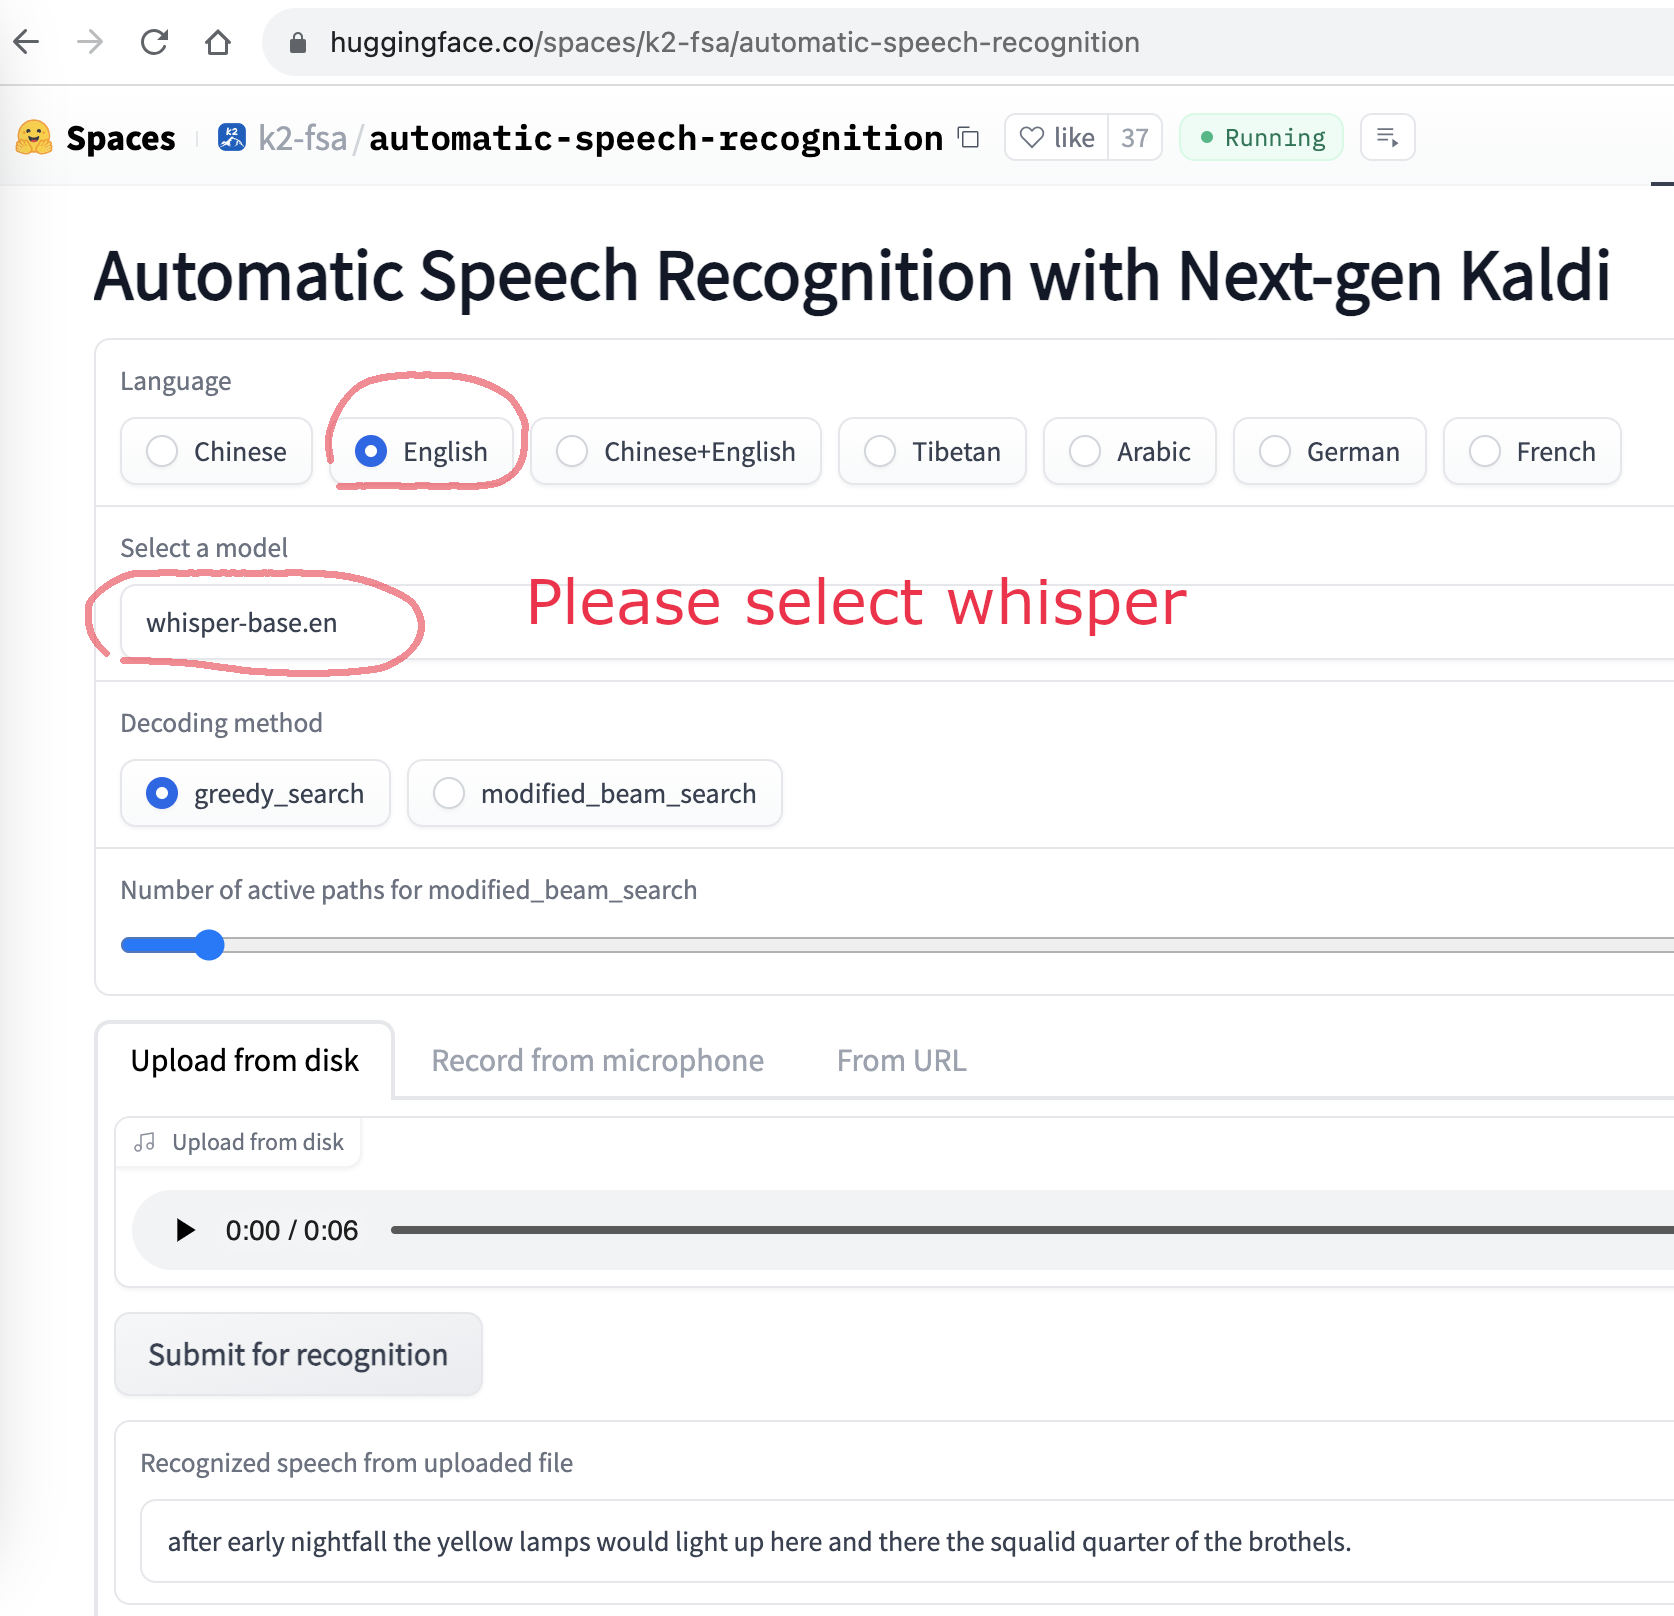1674x1616 pixels.
Task: Switch to From URL tab
Action: pyautogui.click(x=902, y=1060)
